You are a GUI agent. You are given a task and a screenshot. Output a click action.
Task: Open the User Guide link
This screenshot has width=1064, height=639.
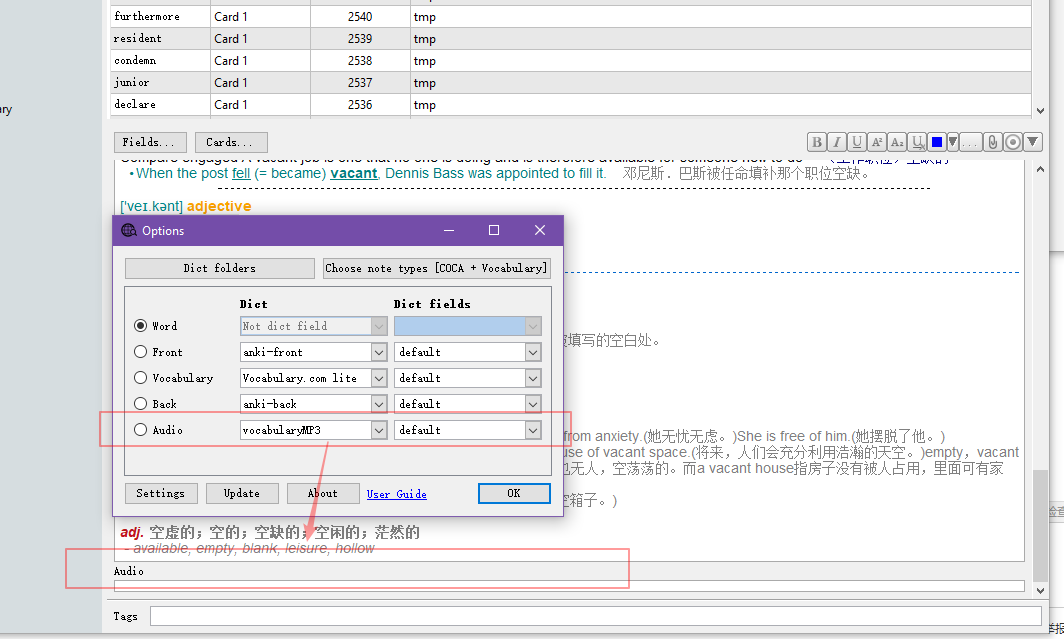coord(397,494)
